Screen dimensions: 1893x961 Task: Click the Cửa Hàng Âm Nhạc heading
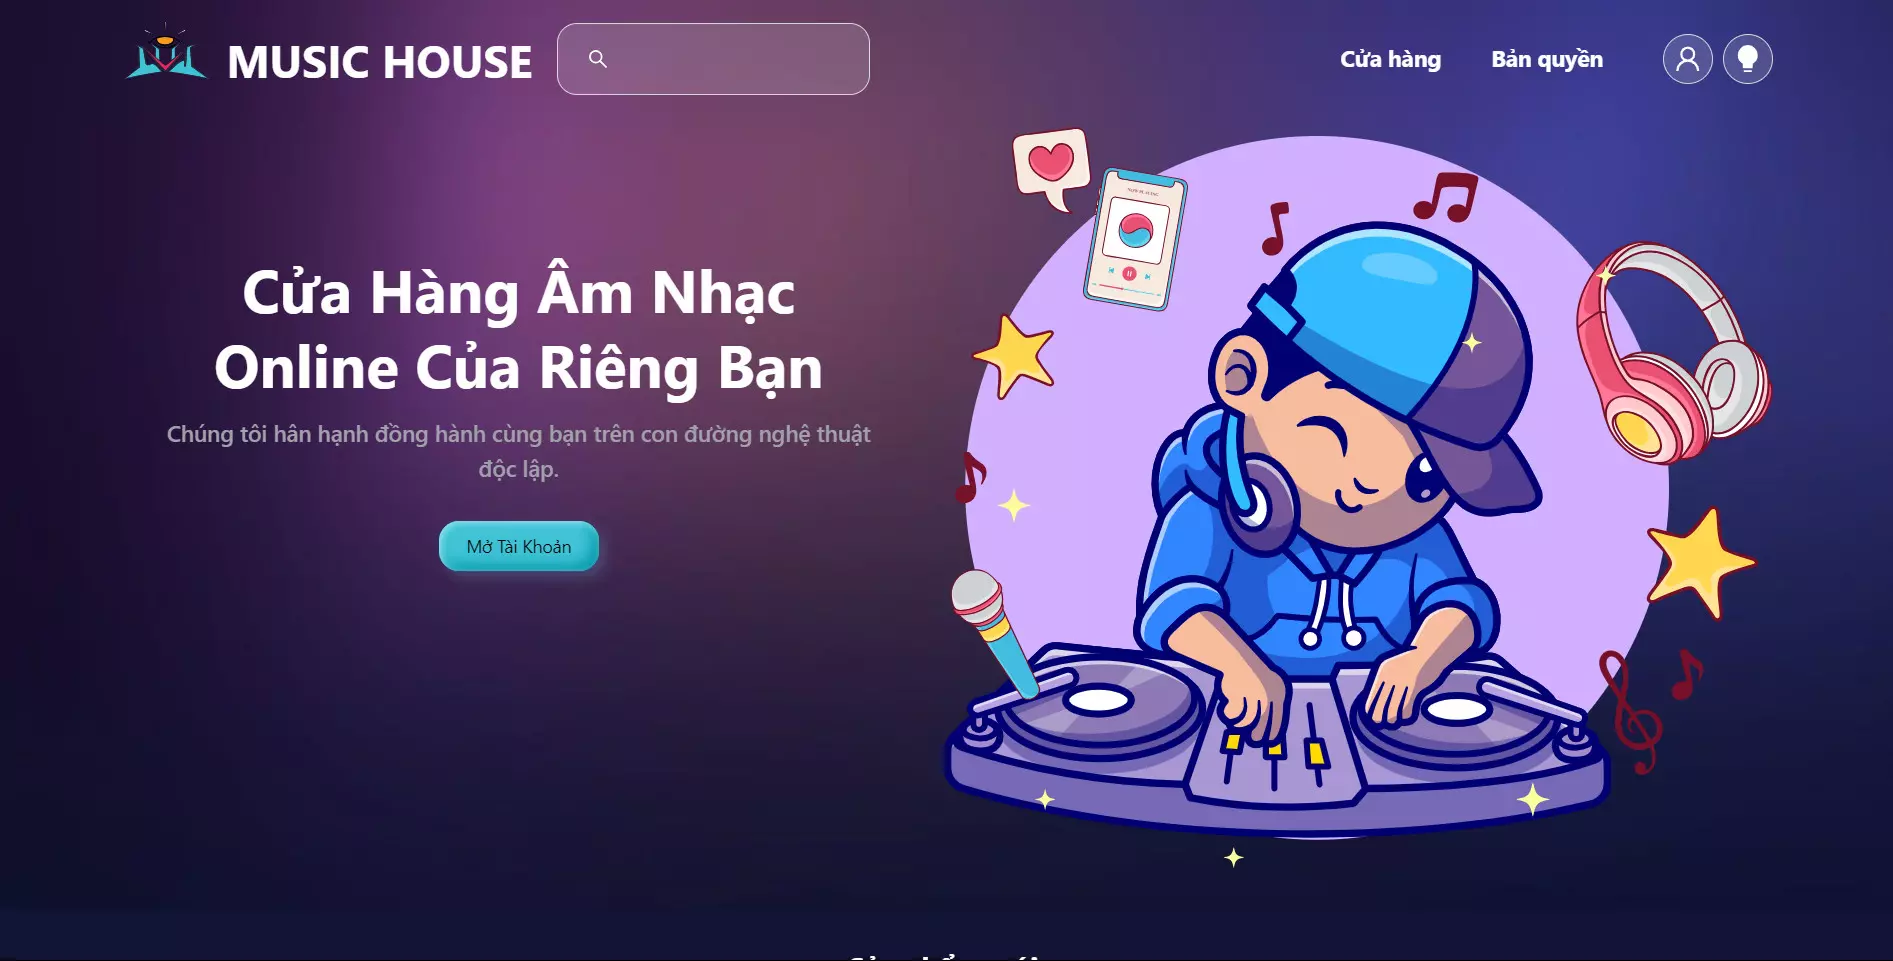coord(519,330)
